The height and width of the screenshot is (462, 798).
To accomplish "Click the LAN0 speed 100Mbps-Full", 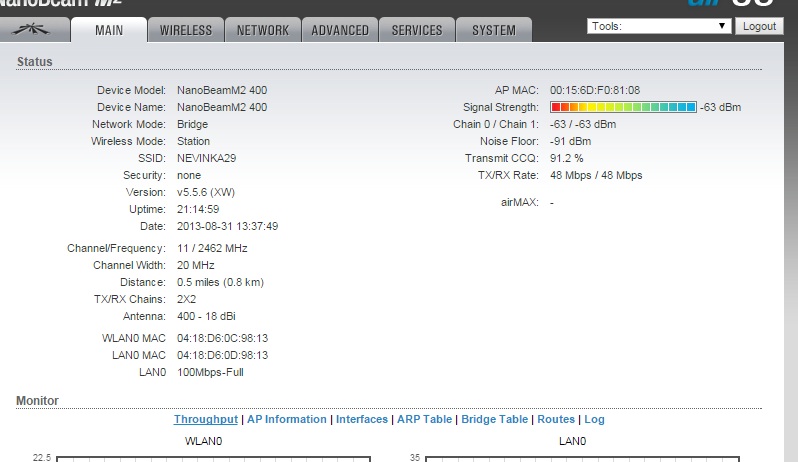I will 210,372.
